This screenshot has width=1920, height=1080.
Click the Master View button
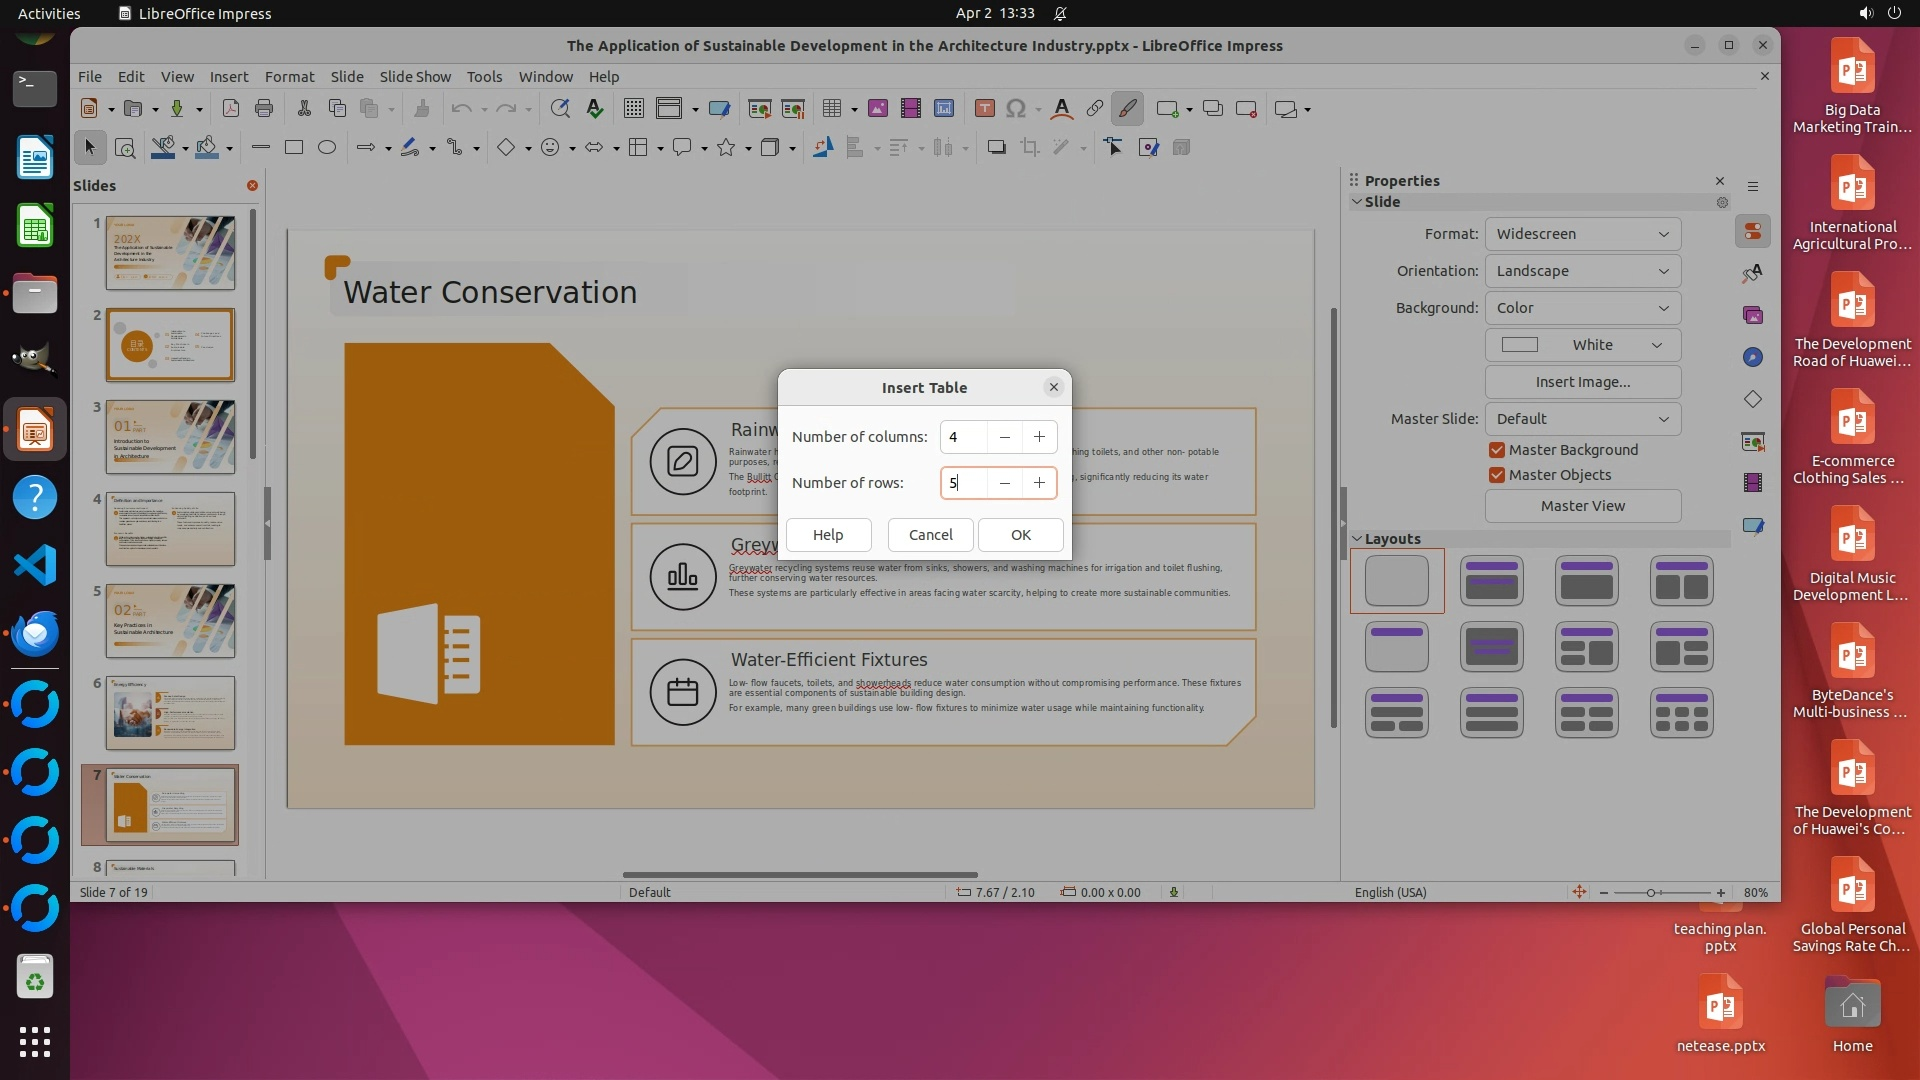click(1582, 506)
